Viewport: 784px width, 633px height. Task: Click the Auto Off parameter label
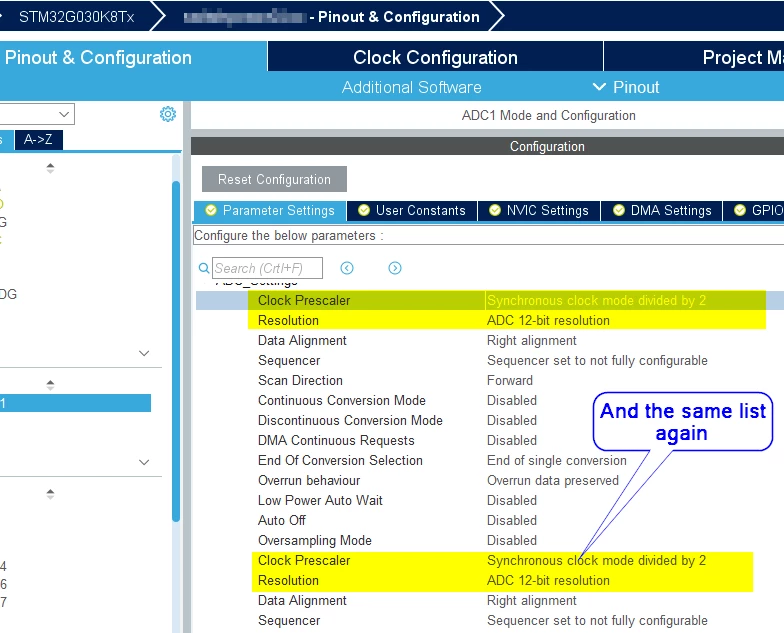(x=282, y=520)
